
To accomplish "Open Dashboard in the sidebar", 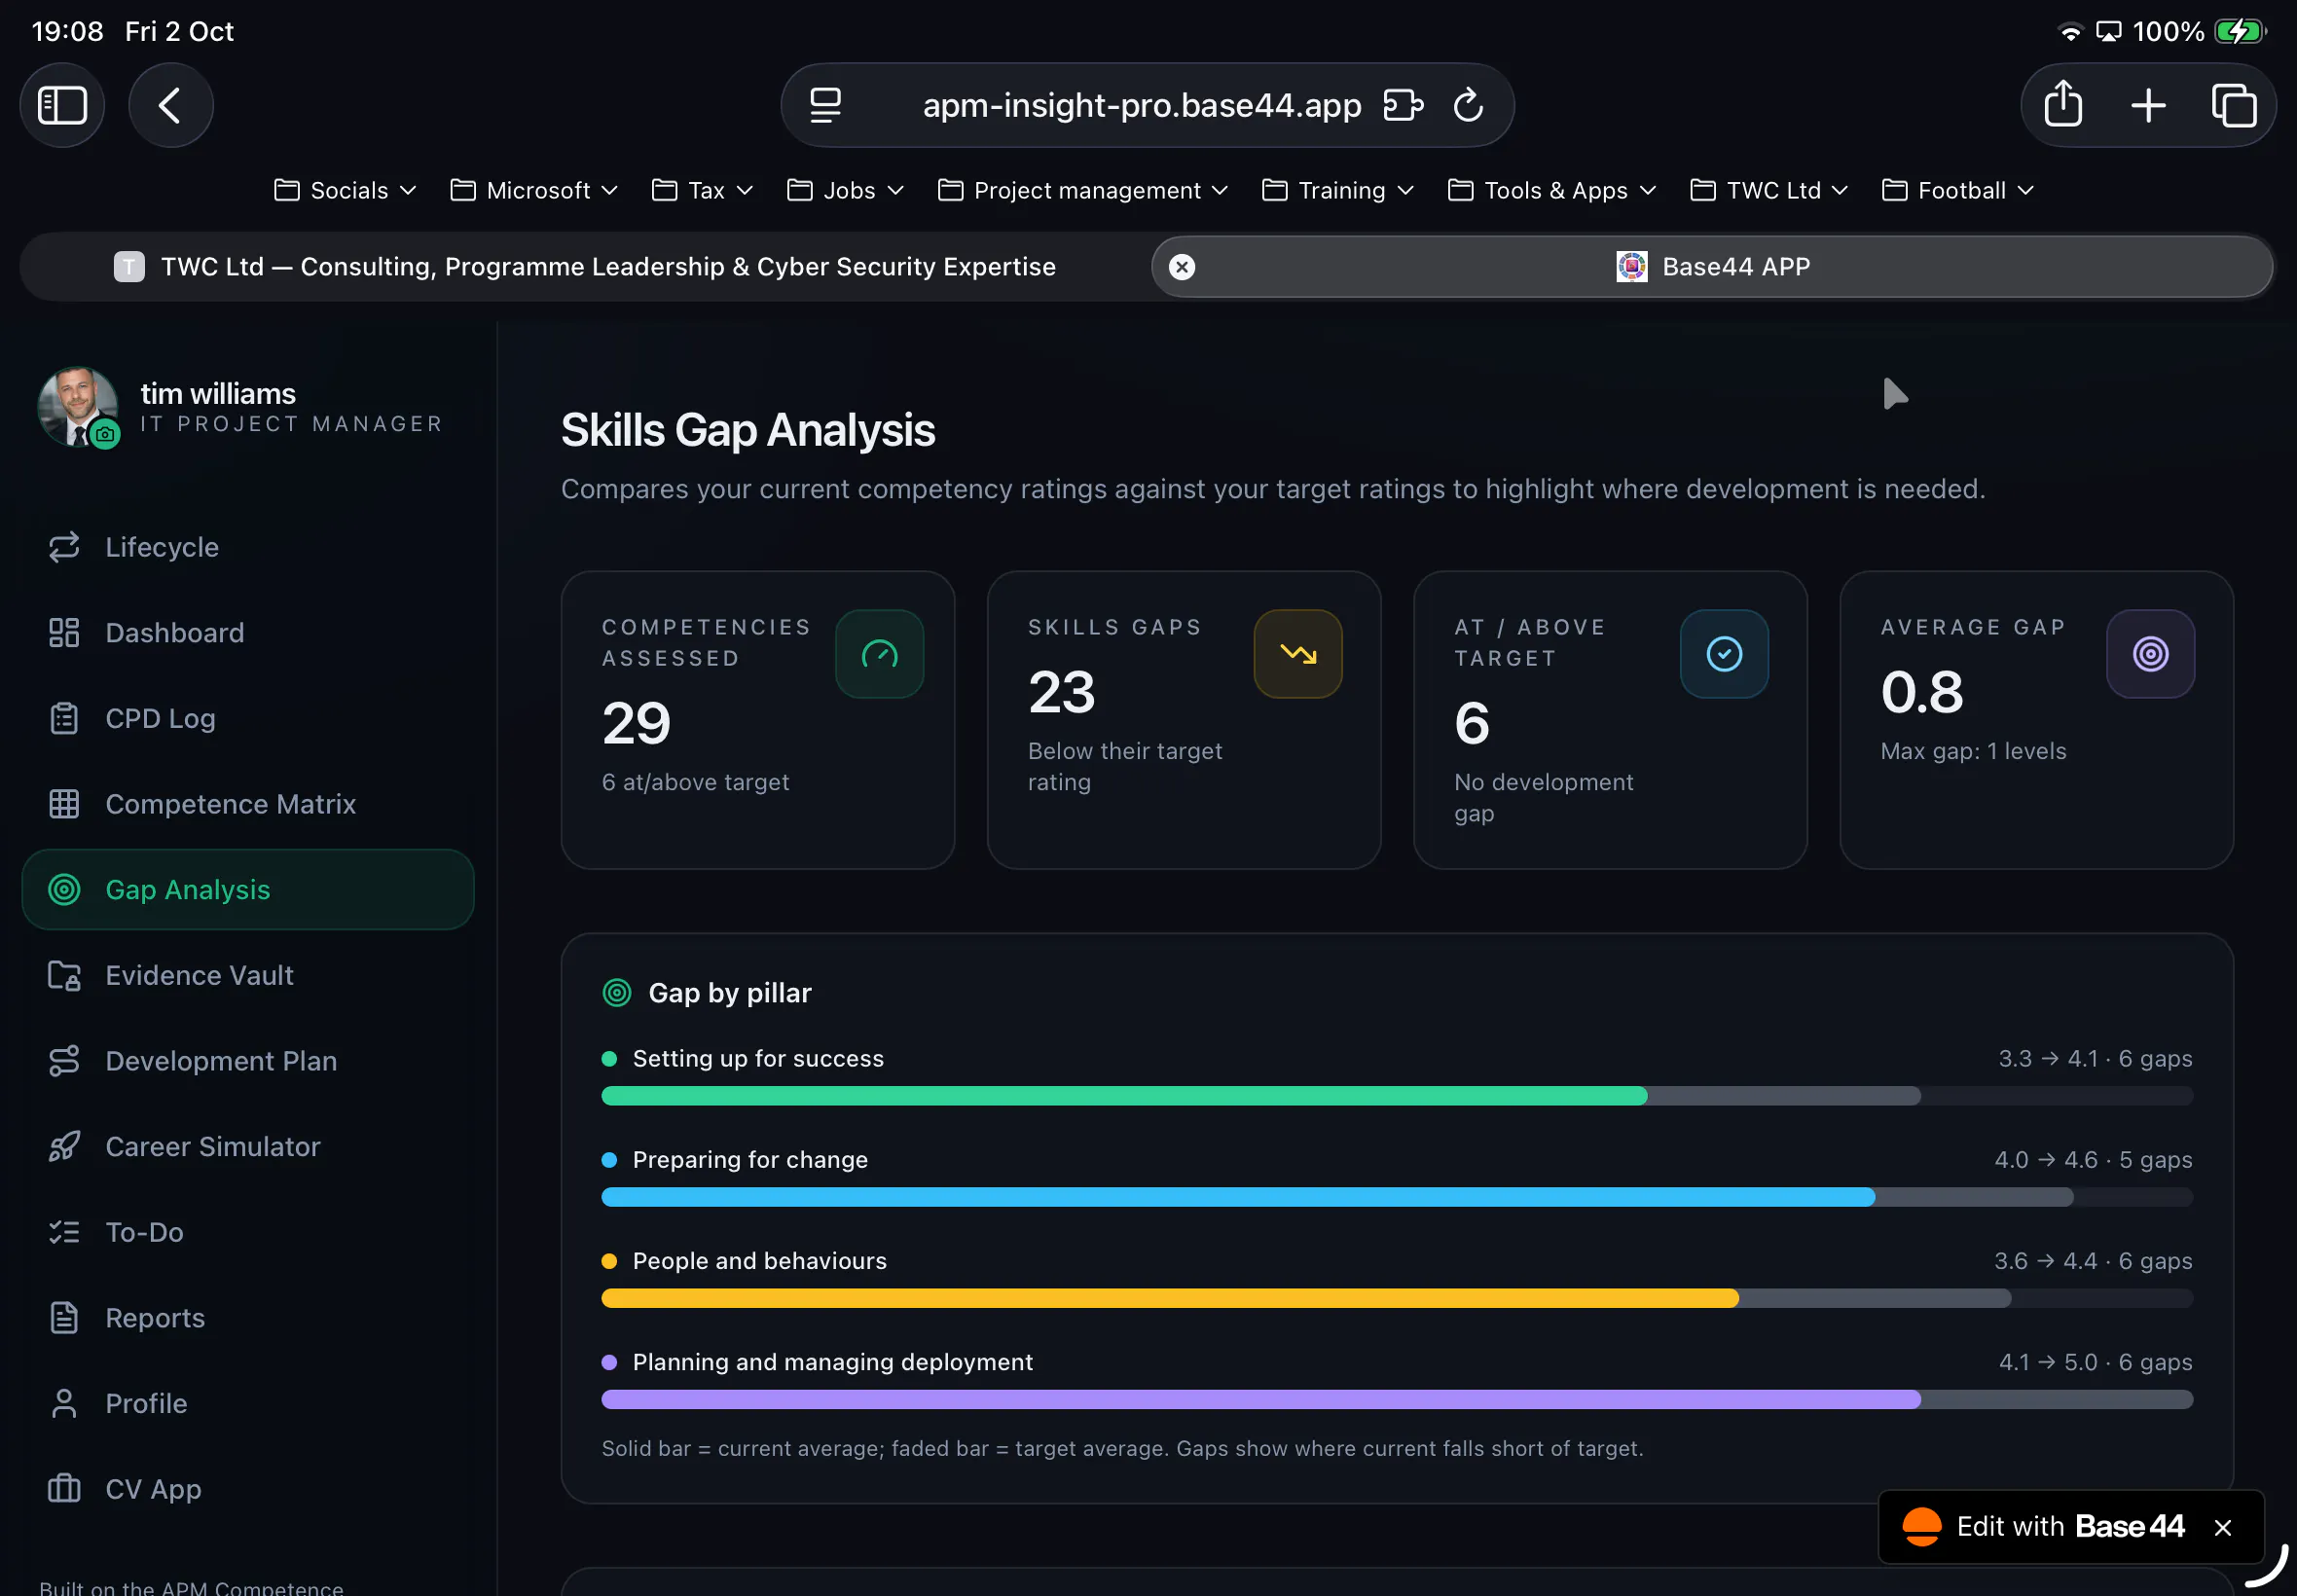I will tap(247, 633).
